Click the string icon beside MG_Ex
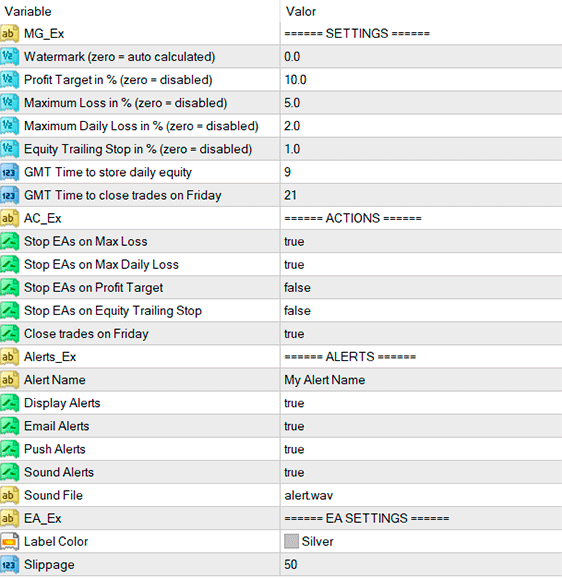 click(x=9, y=34)
